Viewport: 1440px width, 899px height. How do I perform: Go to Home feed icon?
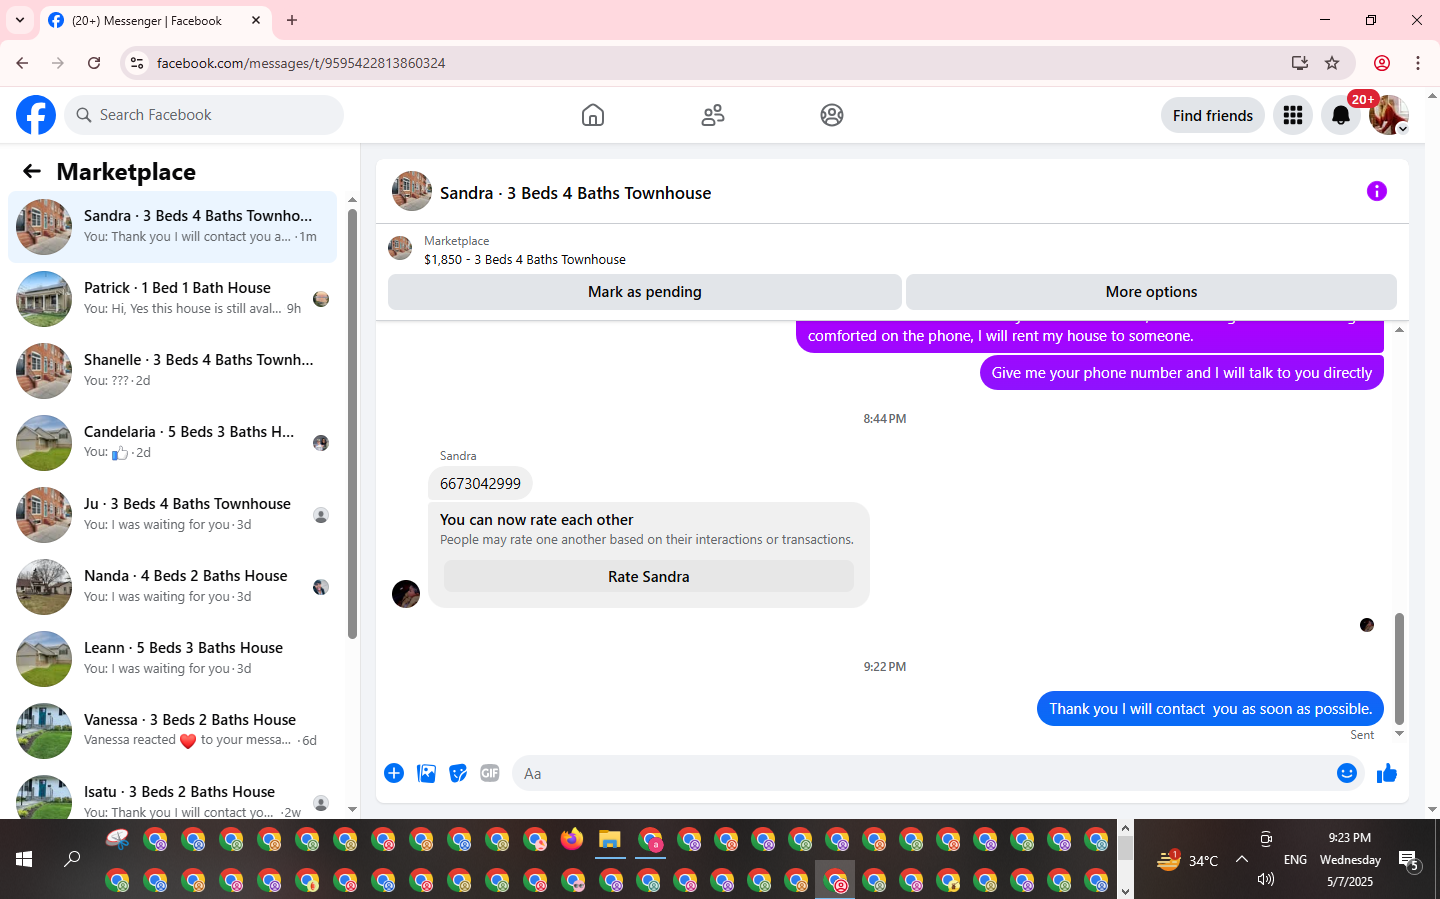593,115
